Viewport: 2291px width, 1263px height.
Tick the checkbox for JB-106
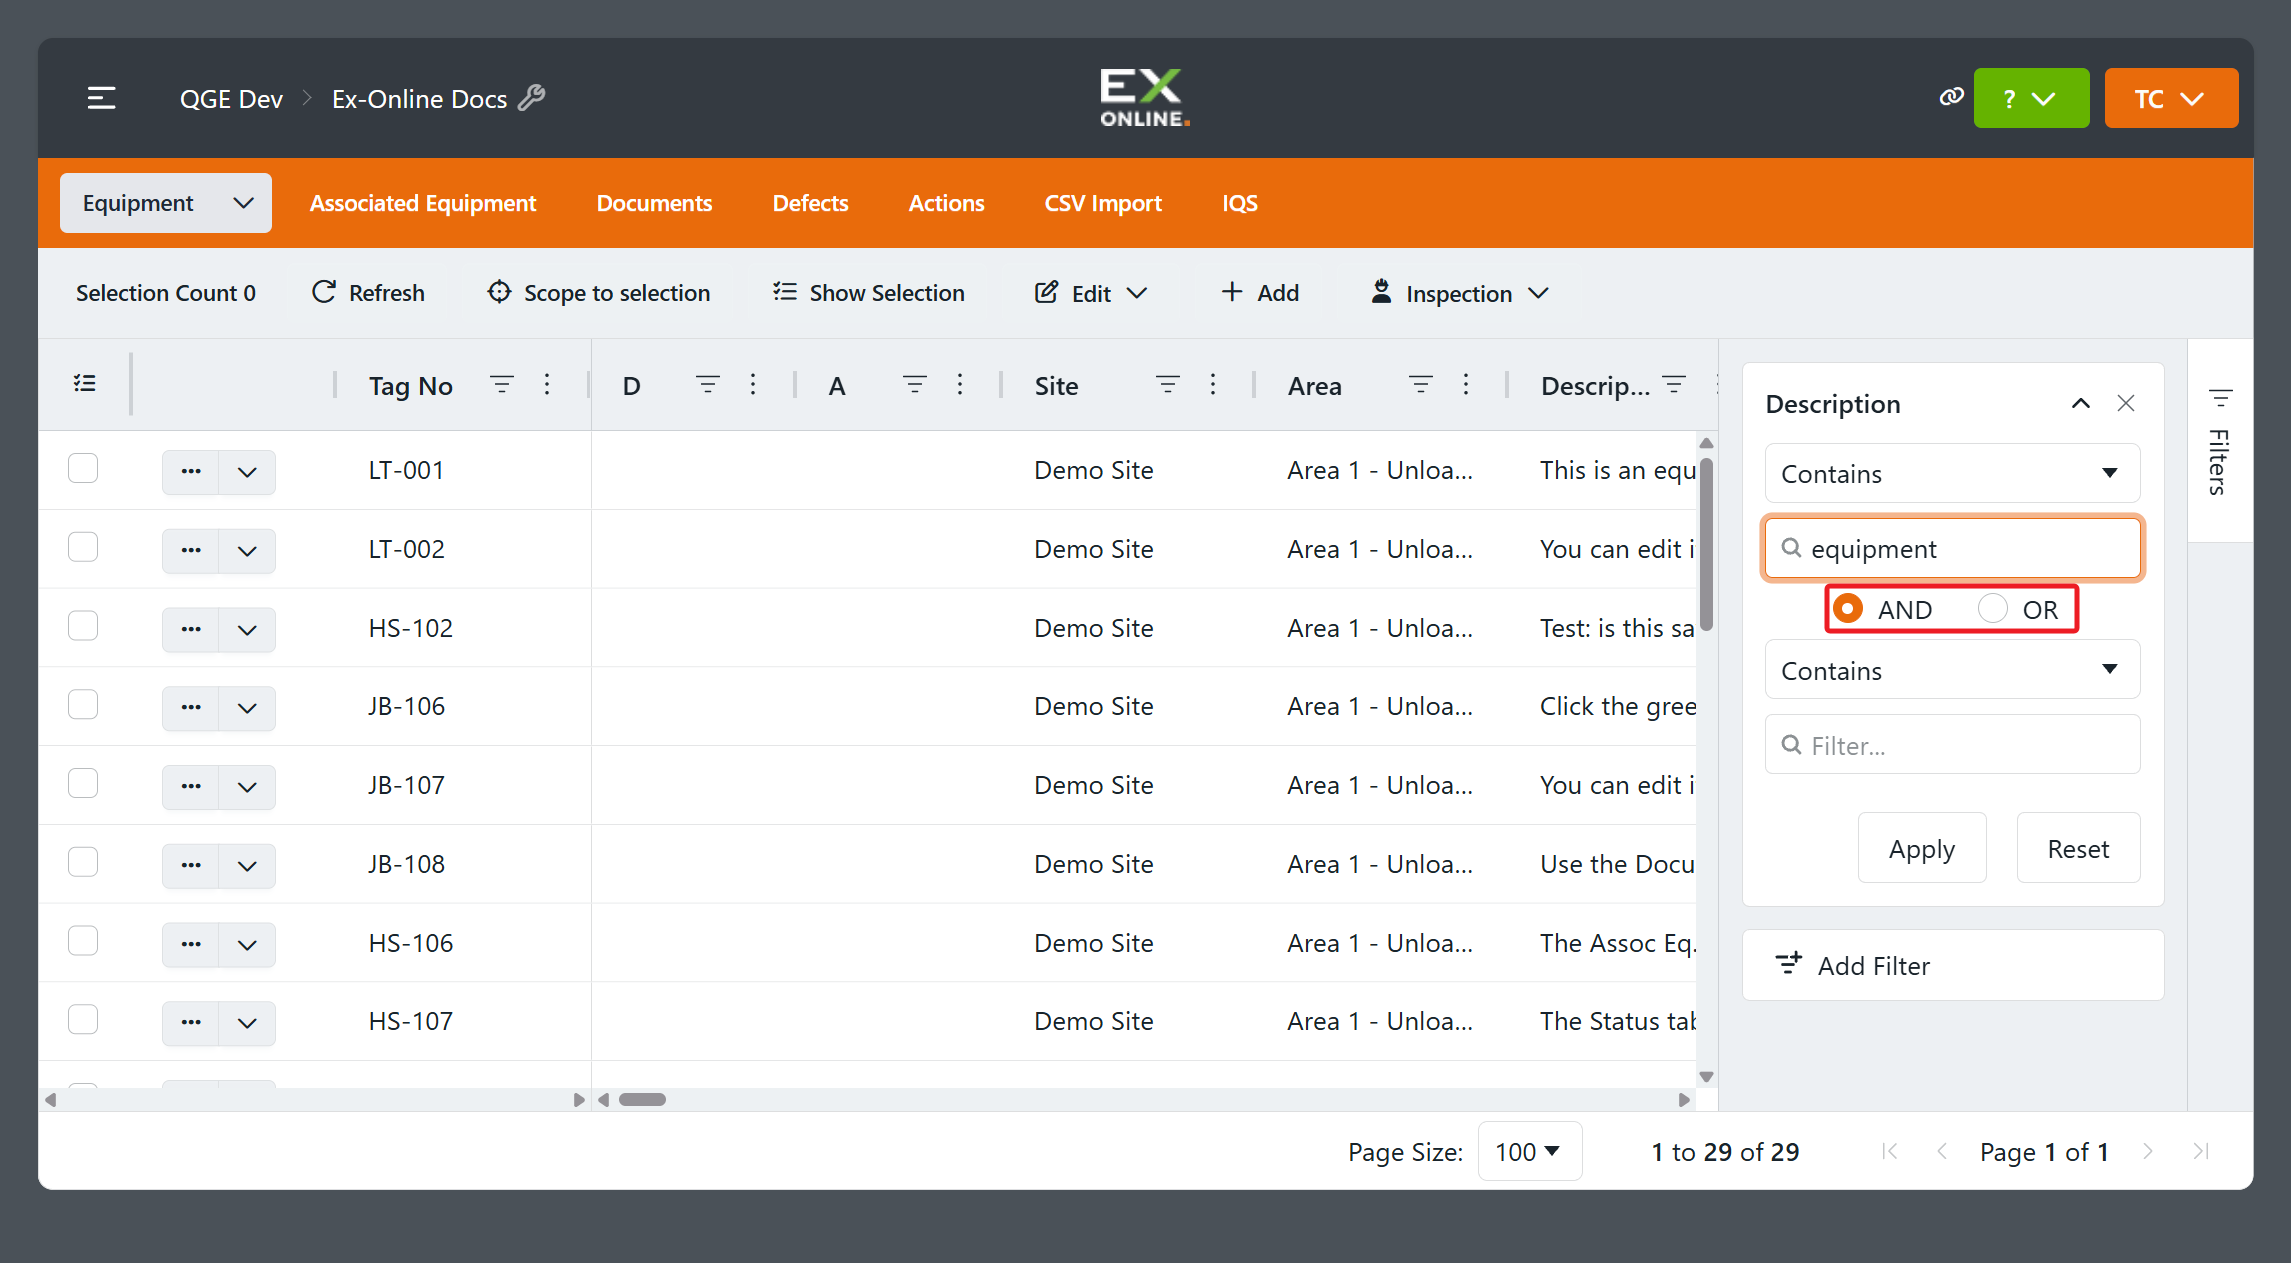point(83,704)
